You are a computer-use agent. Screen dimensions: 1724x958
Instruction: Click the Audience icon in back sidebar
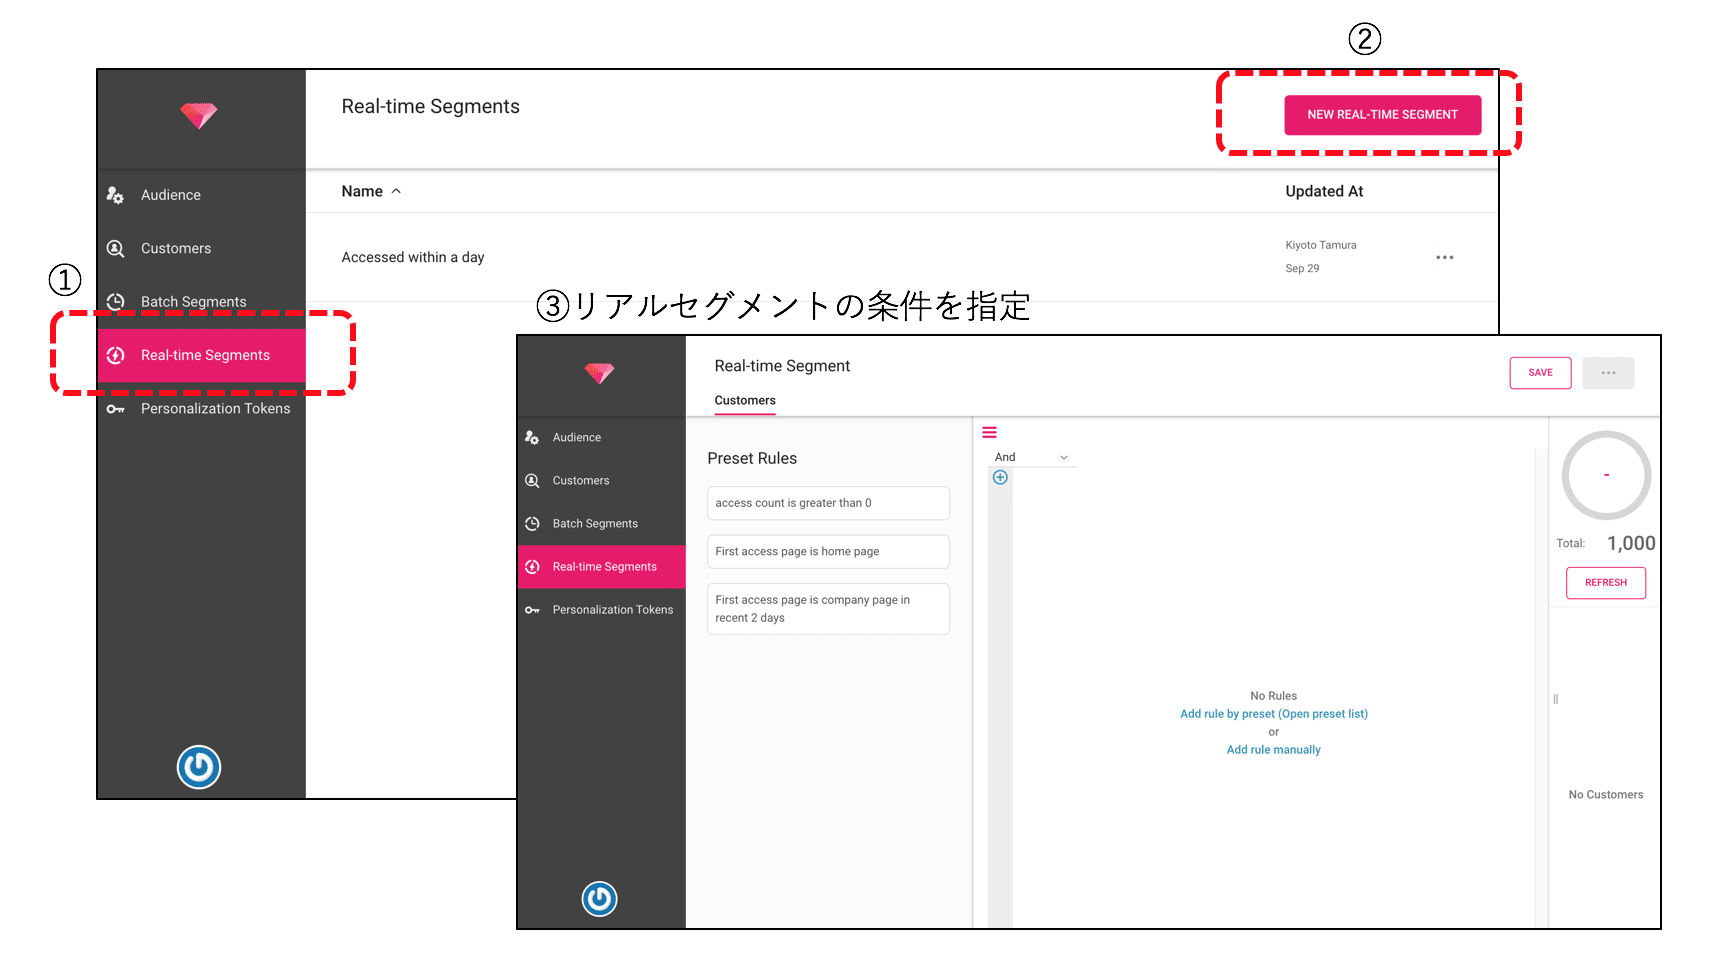coord(116,195)
